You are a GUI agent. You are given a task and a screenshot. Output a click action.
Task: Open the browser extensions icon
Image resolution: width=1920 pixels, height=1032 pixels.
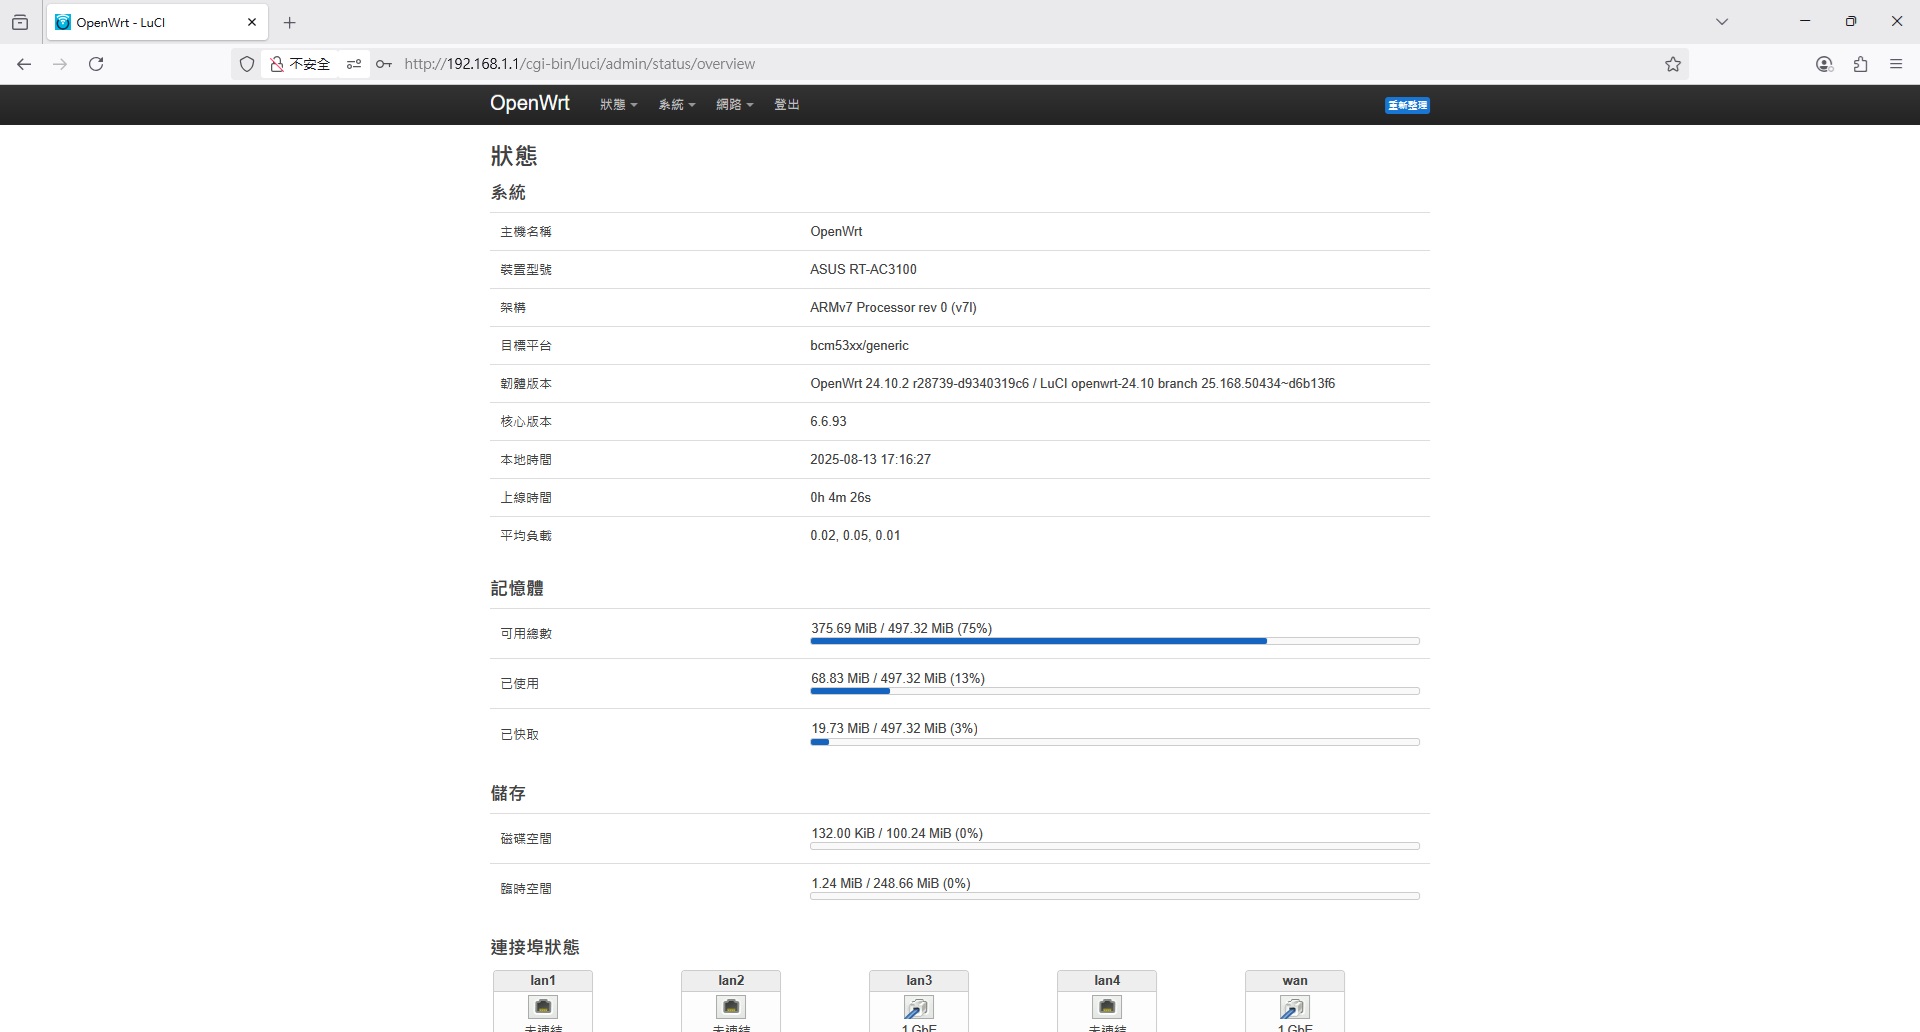coord(1860,64)
